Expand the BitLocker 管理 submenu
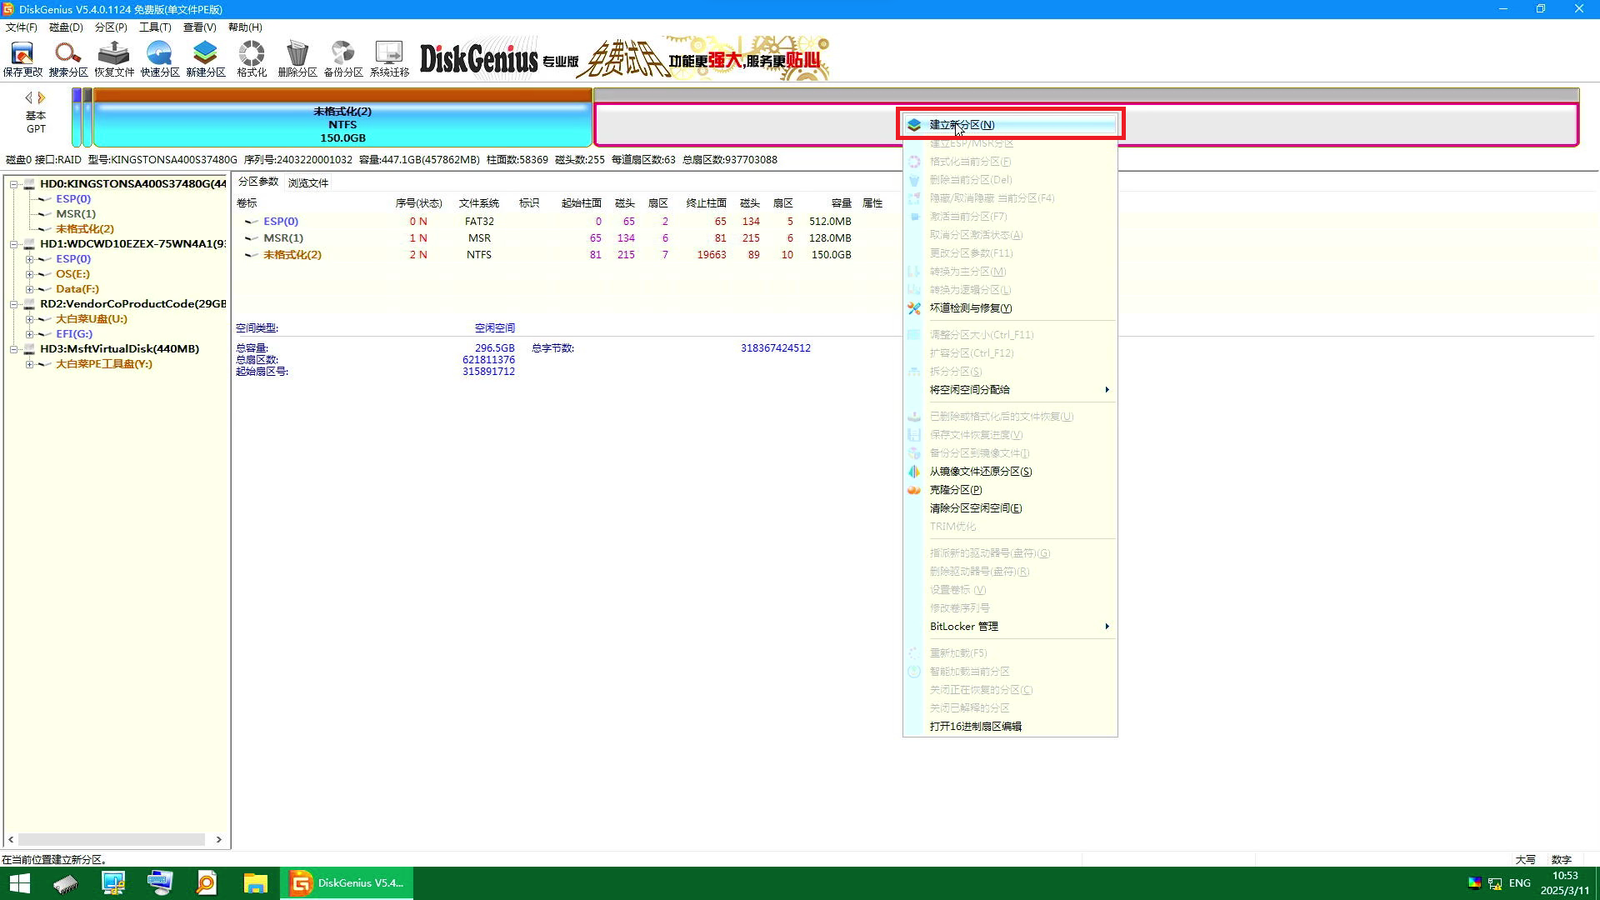This screenshot has height=900, width=1600. pos(1010,626)
